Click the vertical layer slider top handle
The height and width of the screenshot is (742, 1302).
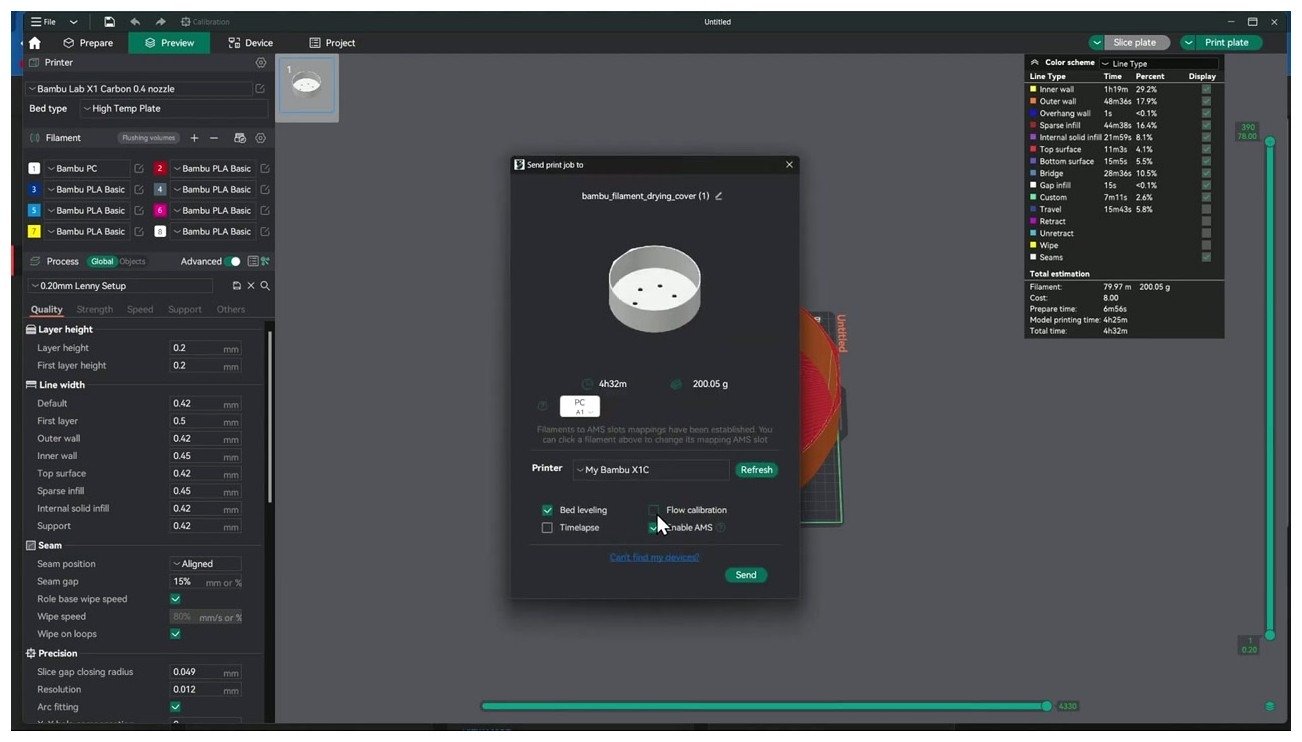click(x=1270, y=141)
